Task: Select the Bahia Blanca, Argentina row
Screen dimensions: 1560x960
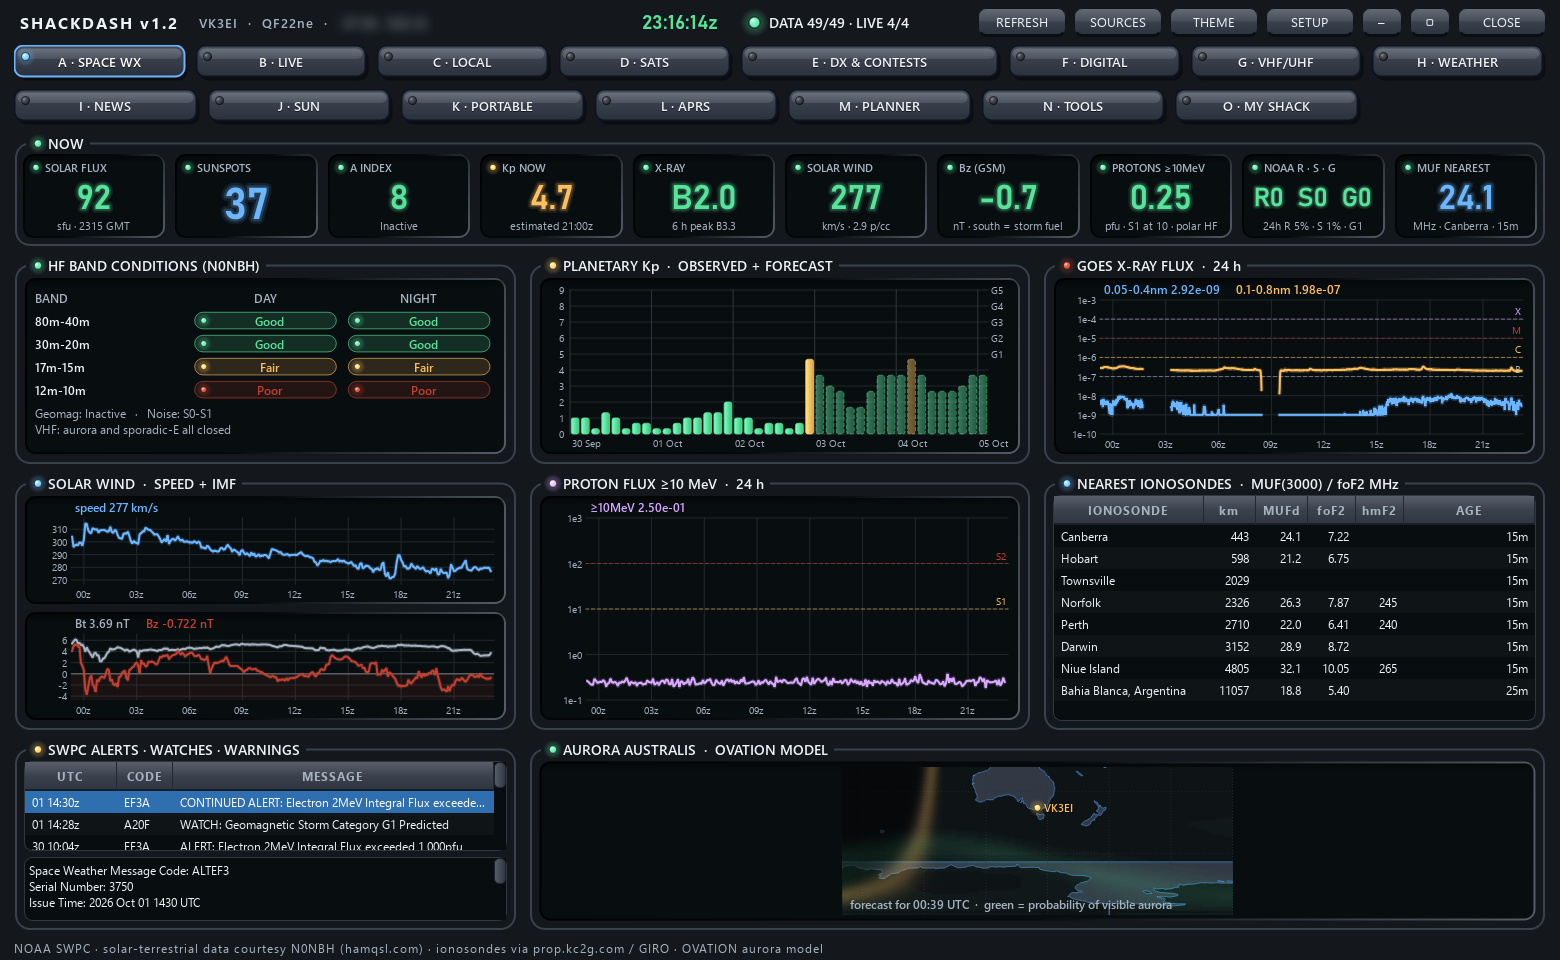Action: click(x=1294, y=691)
